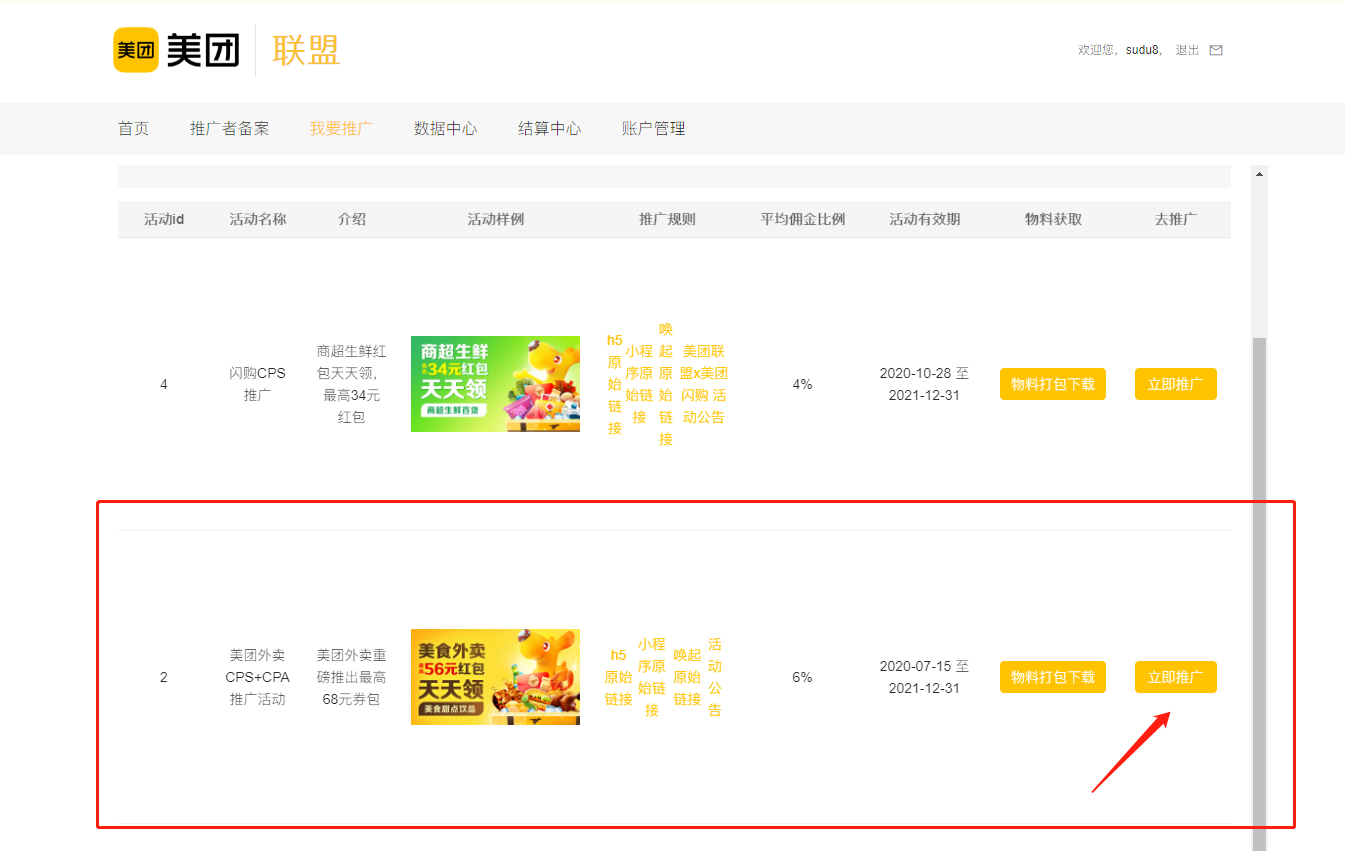
Task: Download 物料打包下载 for 闪购CPS推广
Action: [x=1052, y=384]
